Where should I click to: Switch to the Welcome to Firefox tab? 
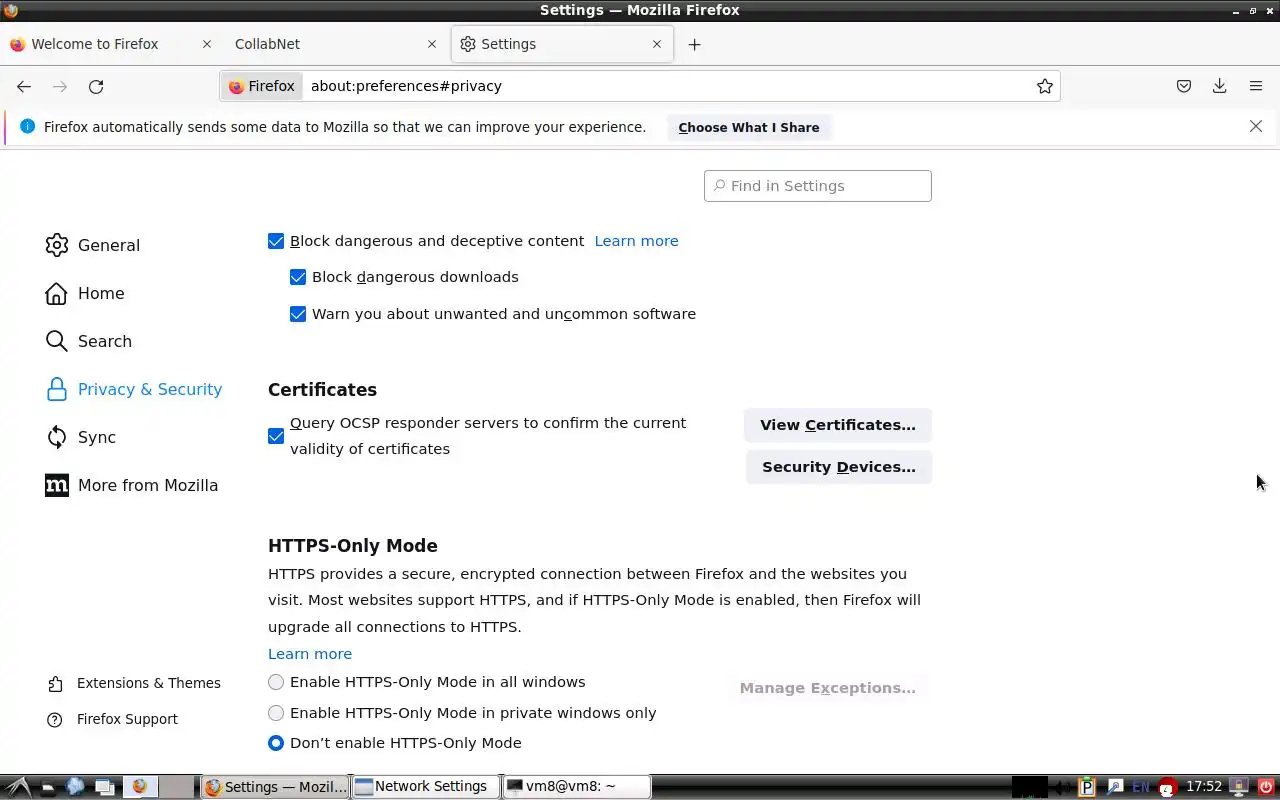coord(110,44)
